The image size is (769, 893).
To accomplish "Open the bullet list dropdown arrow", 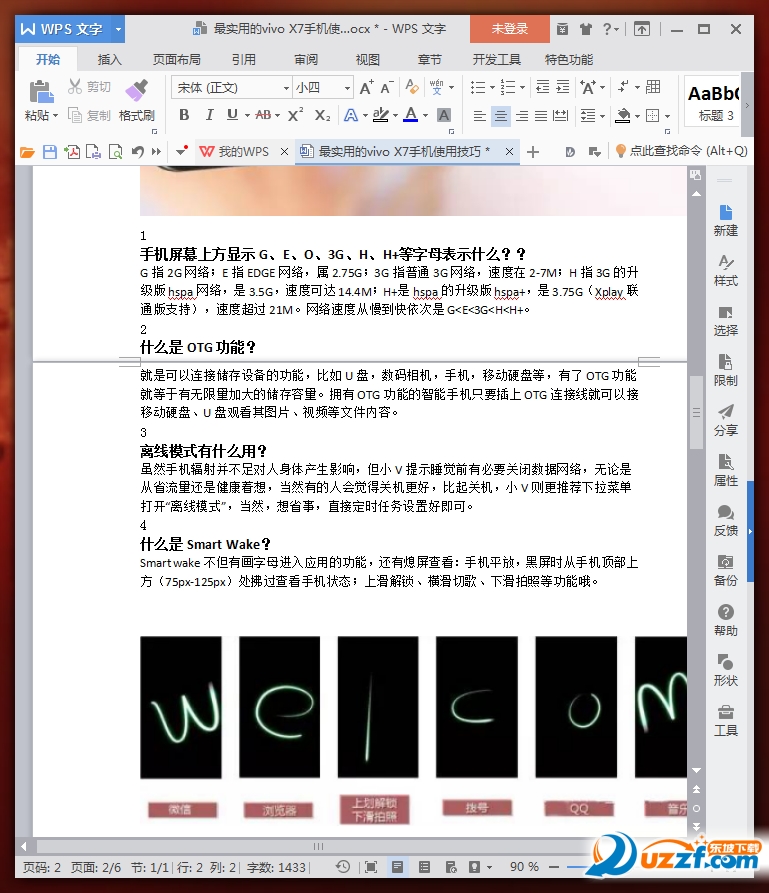I will (492, 88).
